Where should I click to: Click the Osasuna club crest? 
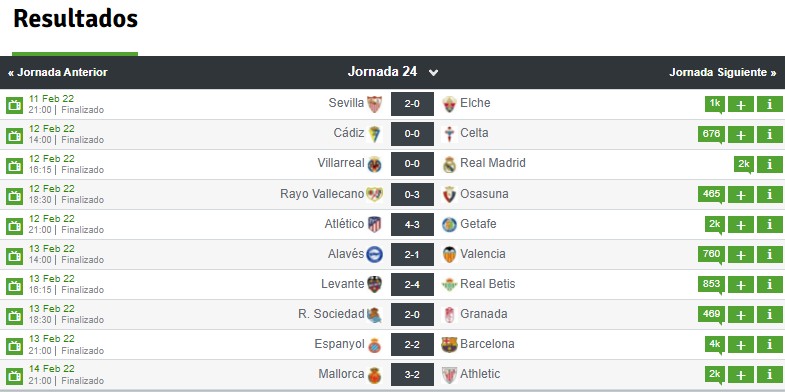449,194
